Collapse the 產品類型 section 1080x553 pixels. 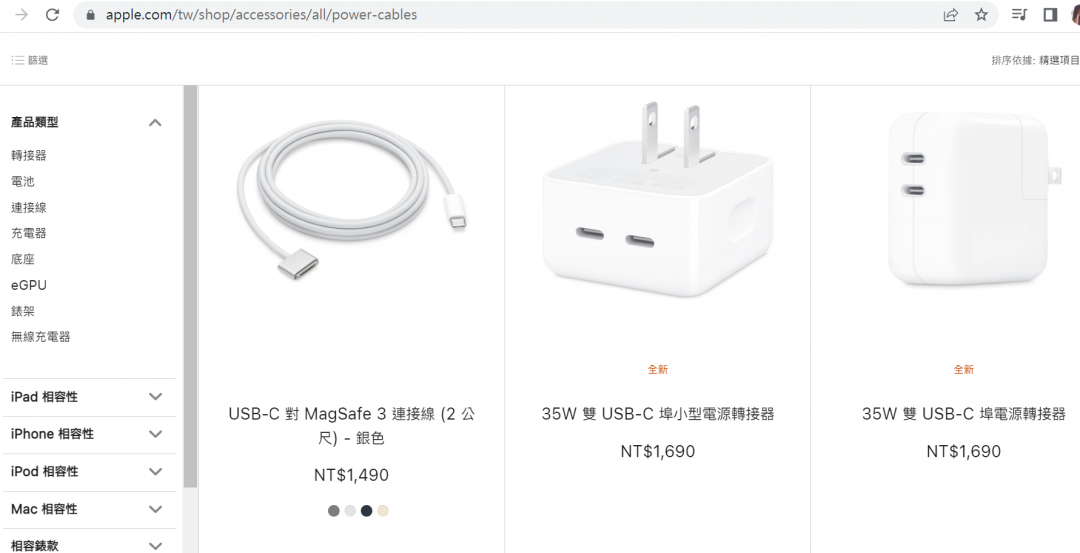click(156, 123)
